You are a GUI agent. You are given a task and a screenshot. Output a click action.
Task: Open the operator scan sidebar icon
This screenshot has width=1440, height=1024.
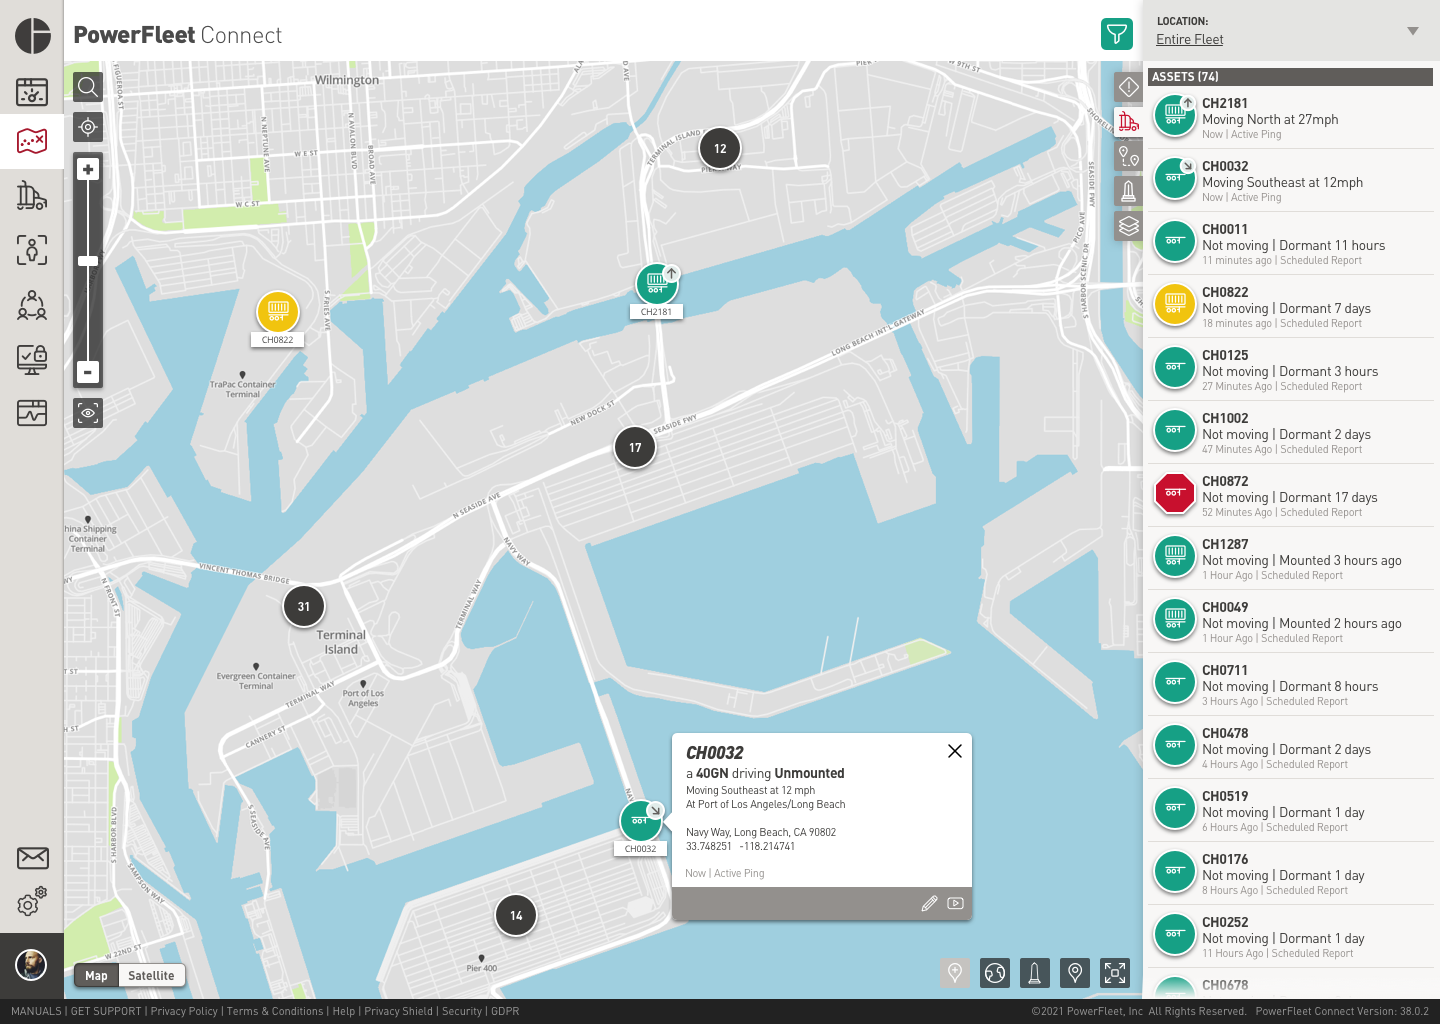point(32,250)
